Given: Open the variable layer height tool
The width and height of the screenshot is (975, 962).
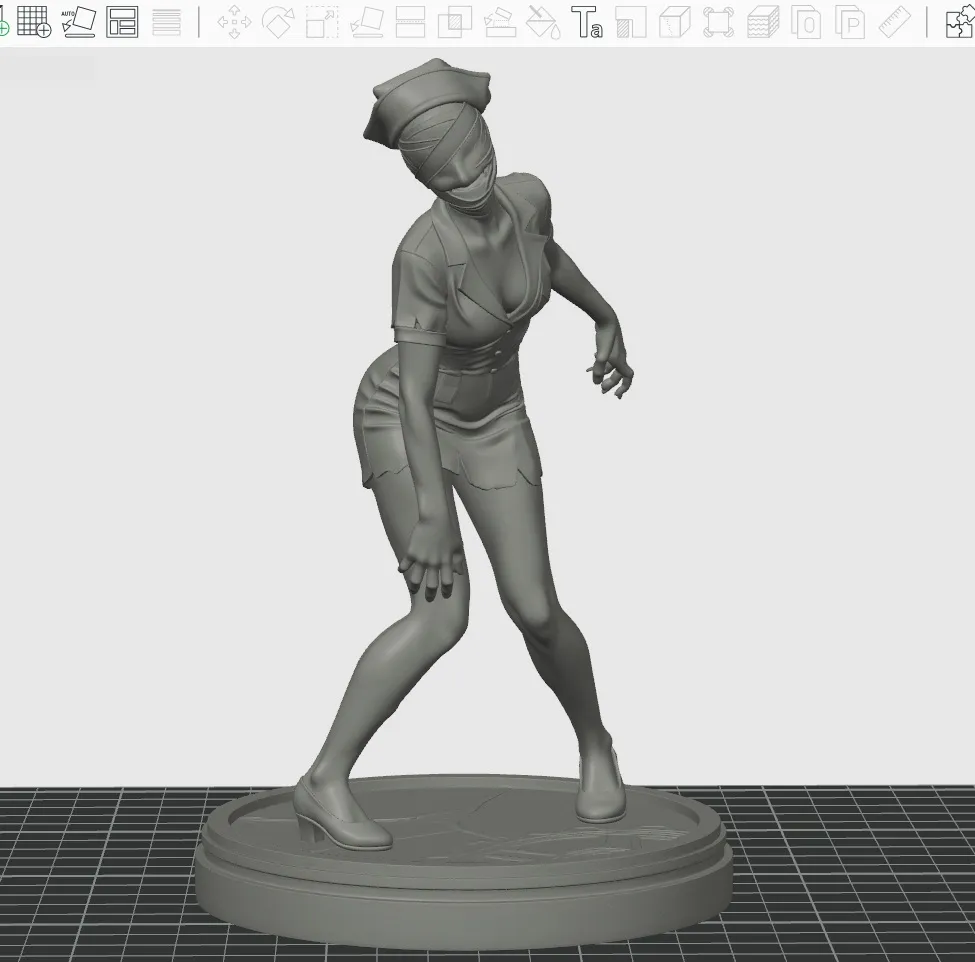Looking at the screenshot, I should pos(167,22).
